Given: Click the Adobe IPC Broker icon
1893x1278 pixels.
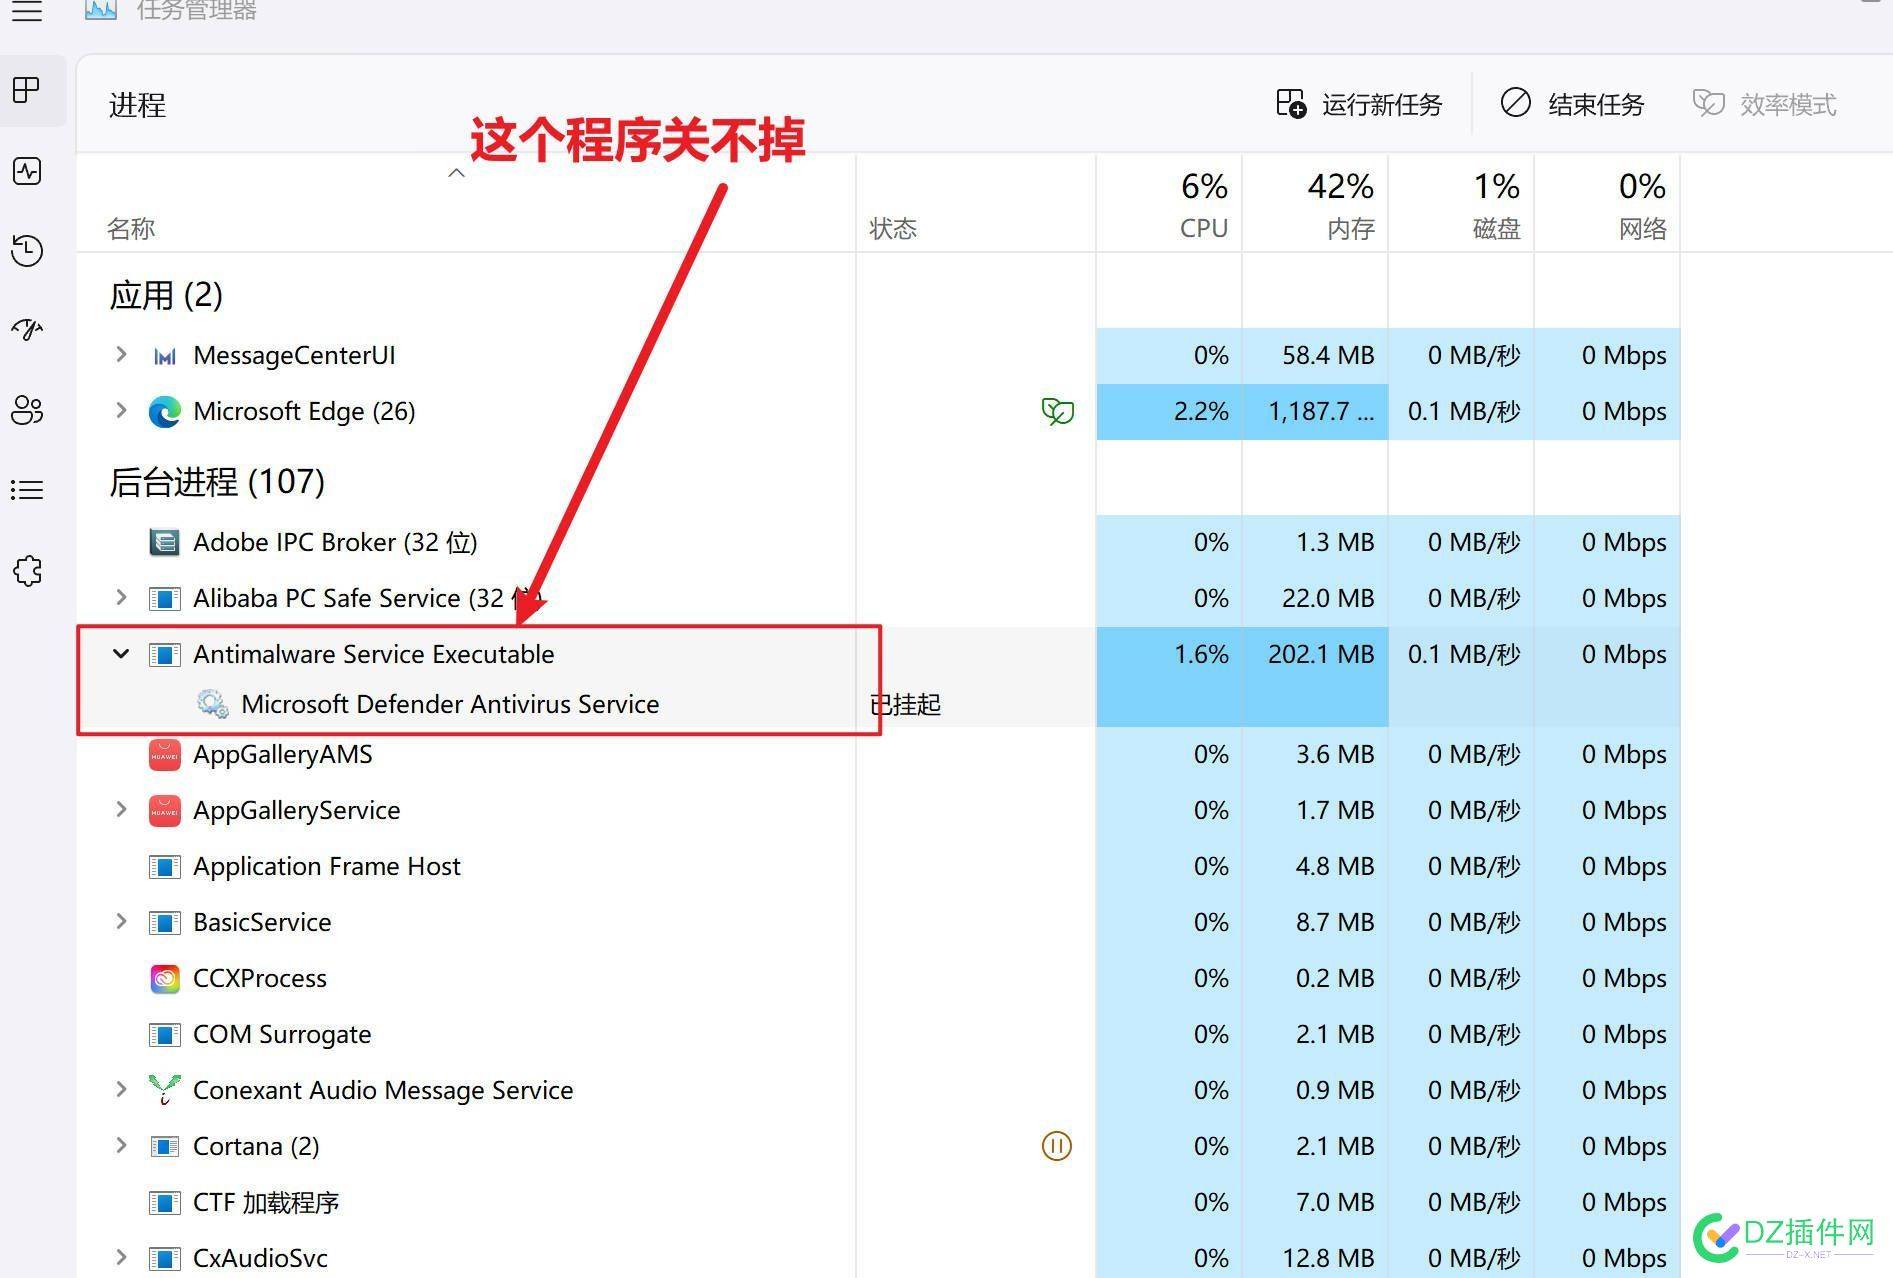Looking at the screenshot, I should (165, 542).
